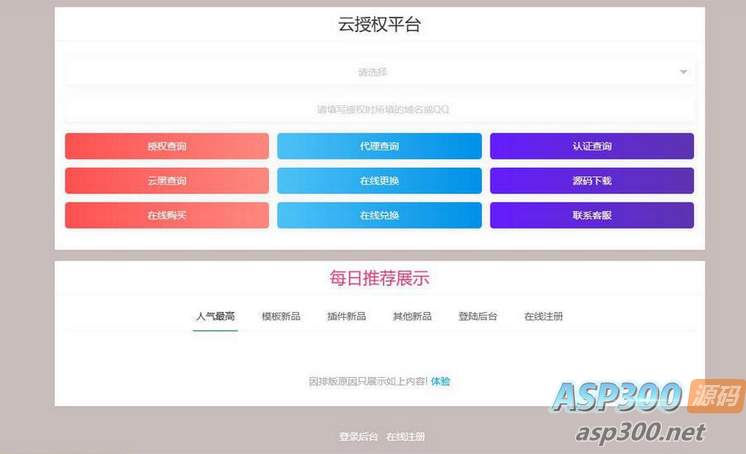Click the 请选择 select box
Viewport: 746px width, 454px height.
coord(379,72)
